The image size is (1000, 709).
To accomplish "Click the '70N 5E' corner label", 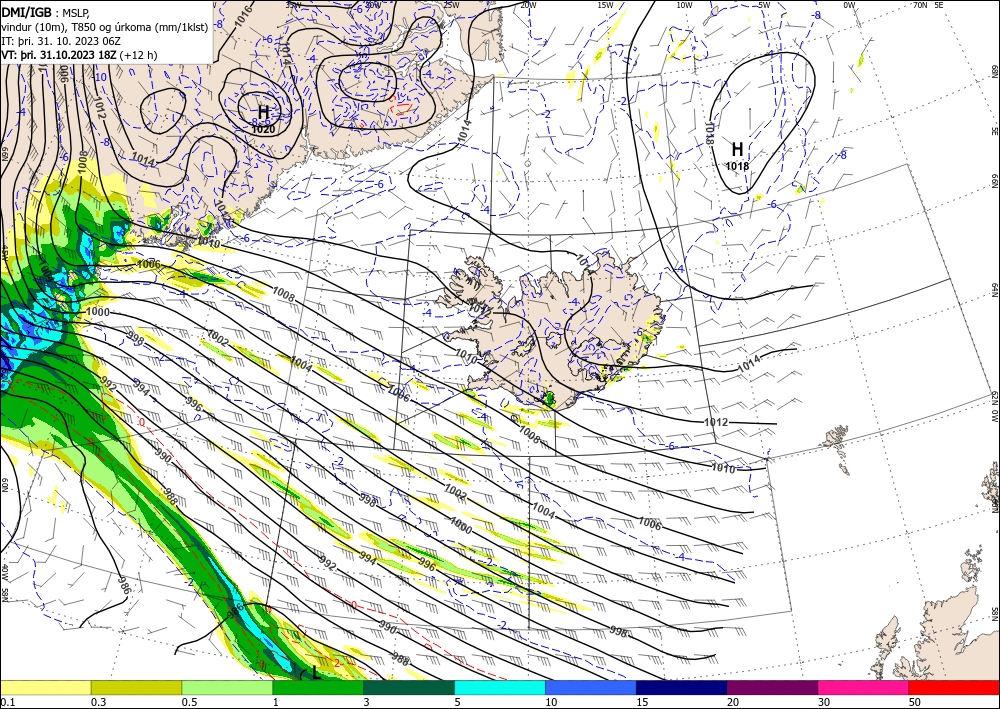I will click(x=928, y=5).
